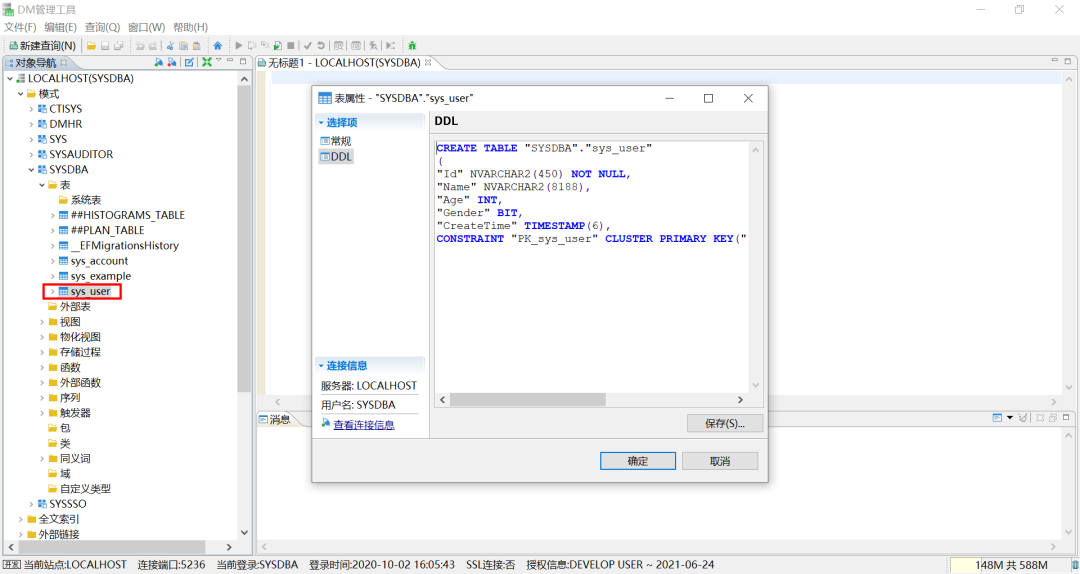Close the 无标题1 query tab
The image size is (1080, 574).
(428, 62)
